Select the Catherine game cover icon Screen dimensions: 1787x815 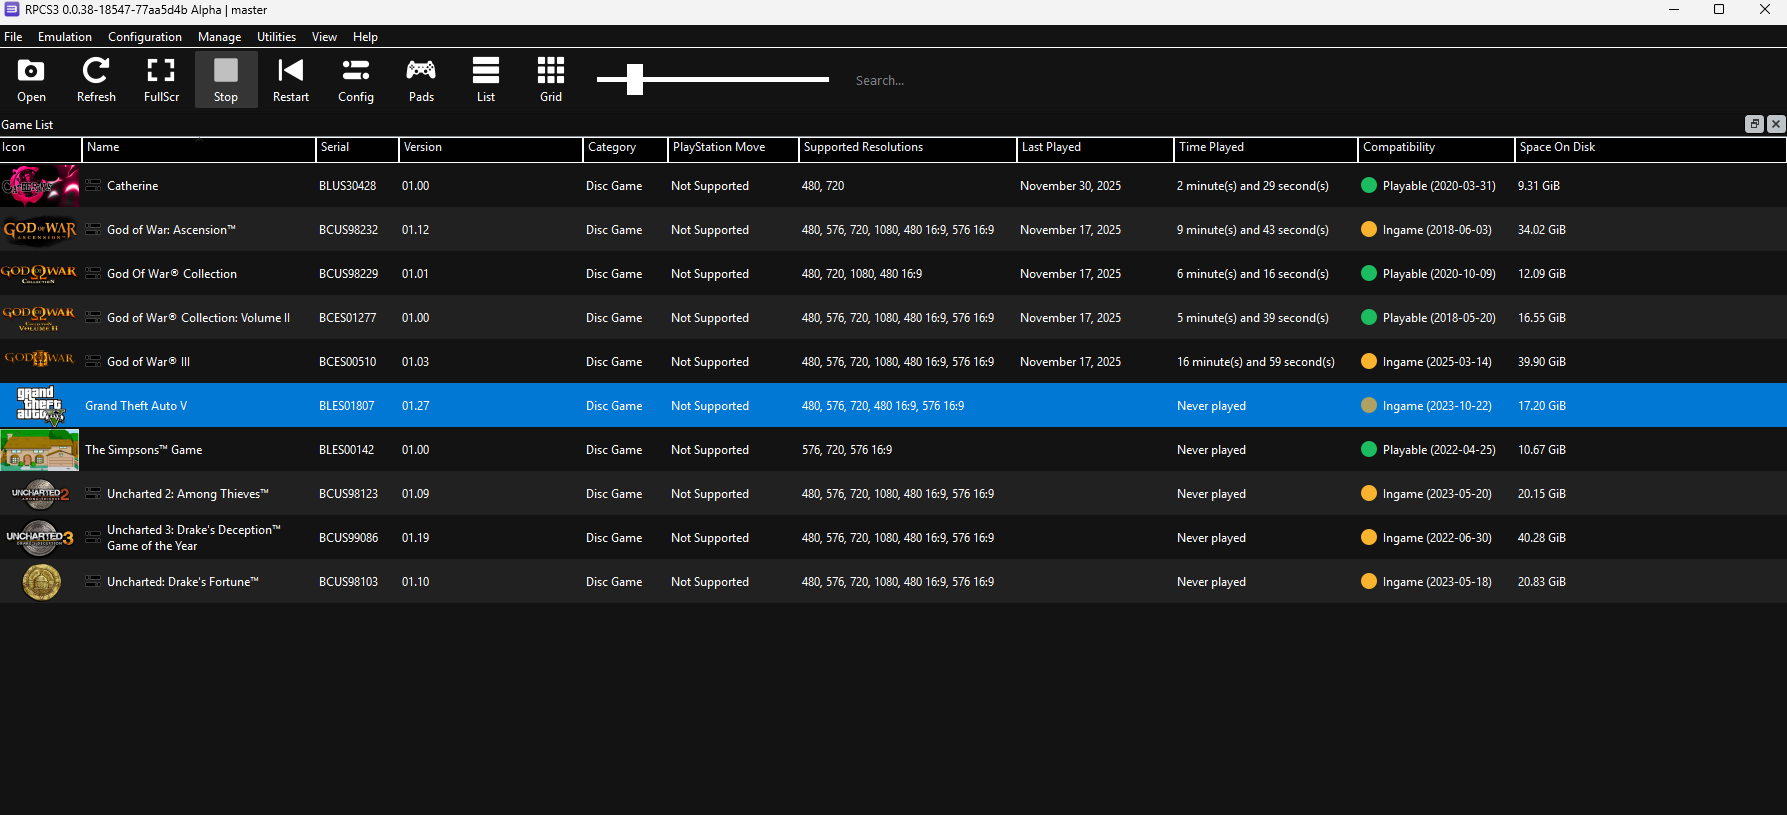point(40,186)
